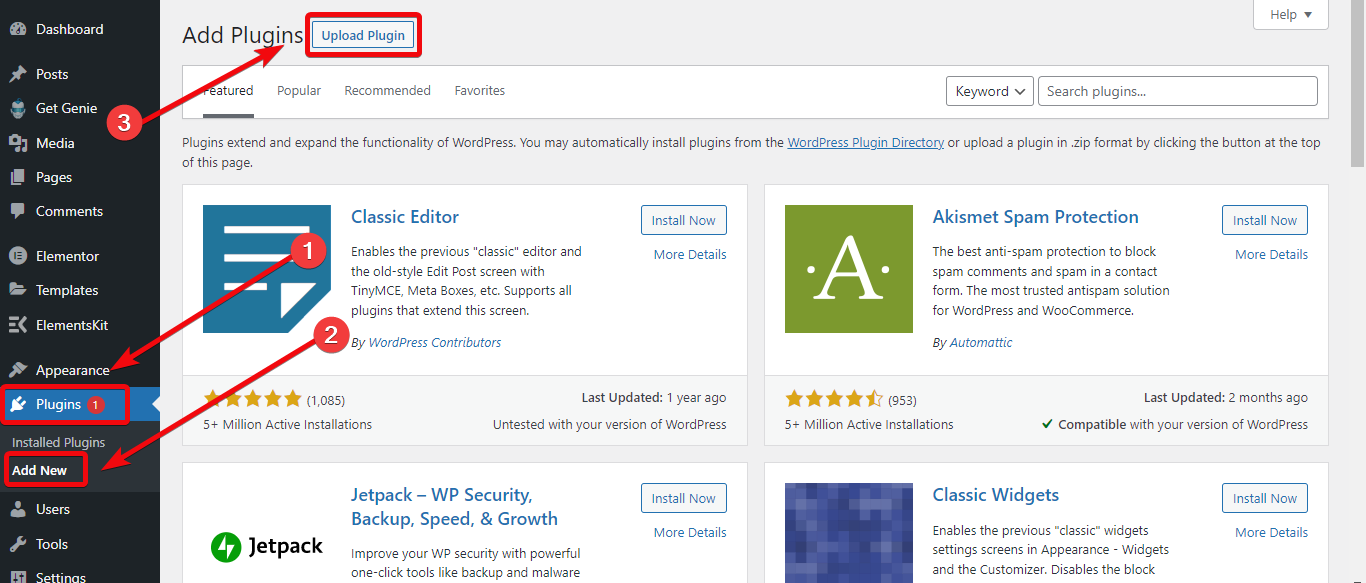Image resolution: width=1366 pixels, height=583 pixels.
Task: Install the Jetpack plugin
Action: [x=684, y=498]
